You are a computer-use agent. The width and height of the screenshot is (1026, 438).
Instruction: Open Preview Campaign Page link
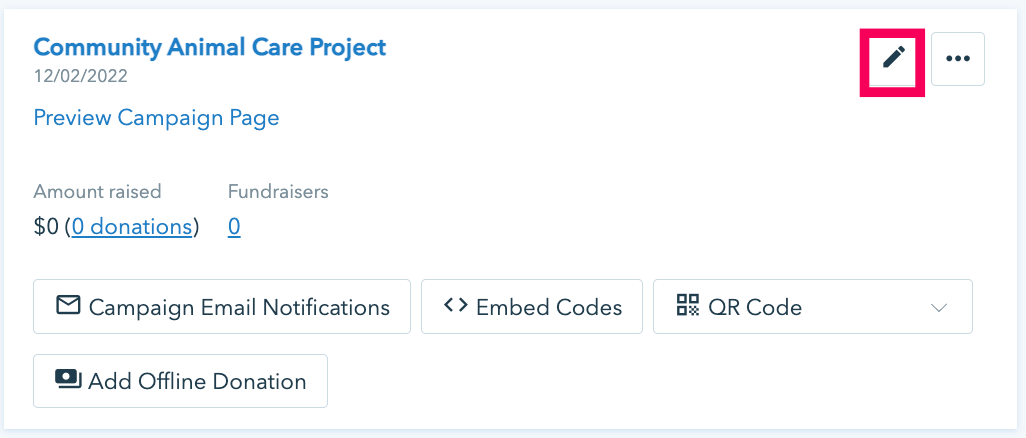click(156, 118)
